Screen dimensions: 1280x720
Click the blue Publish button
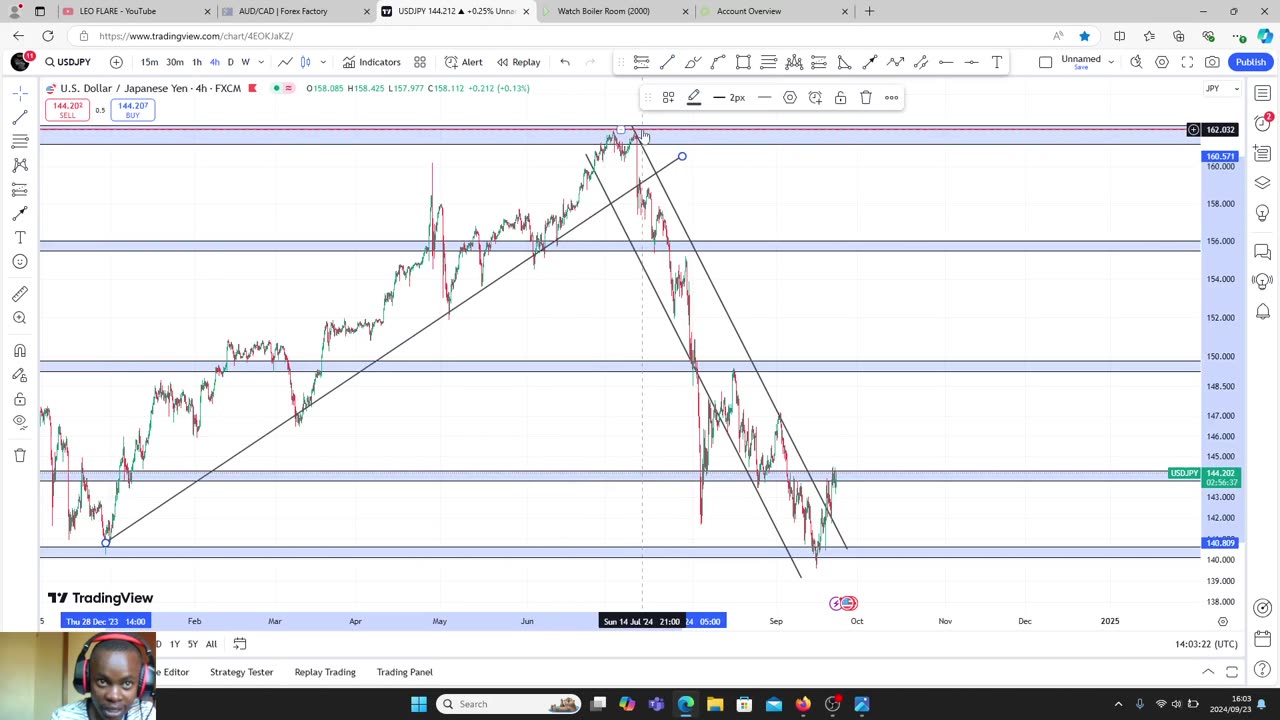[x=1250, y=62]
